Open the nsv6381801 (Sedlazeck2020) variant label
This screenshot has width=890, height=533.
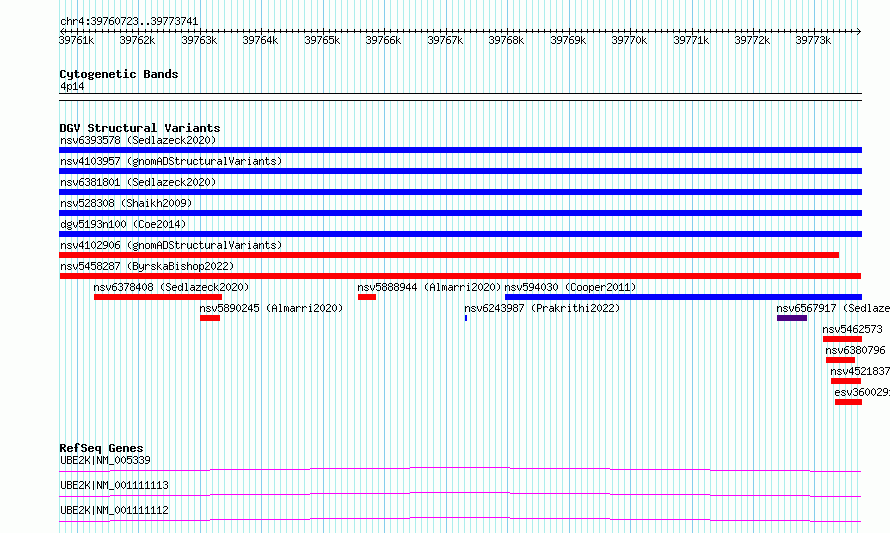[x=138, y=182]
